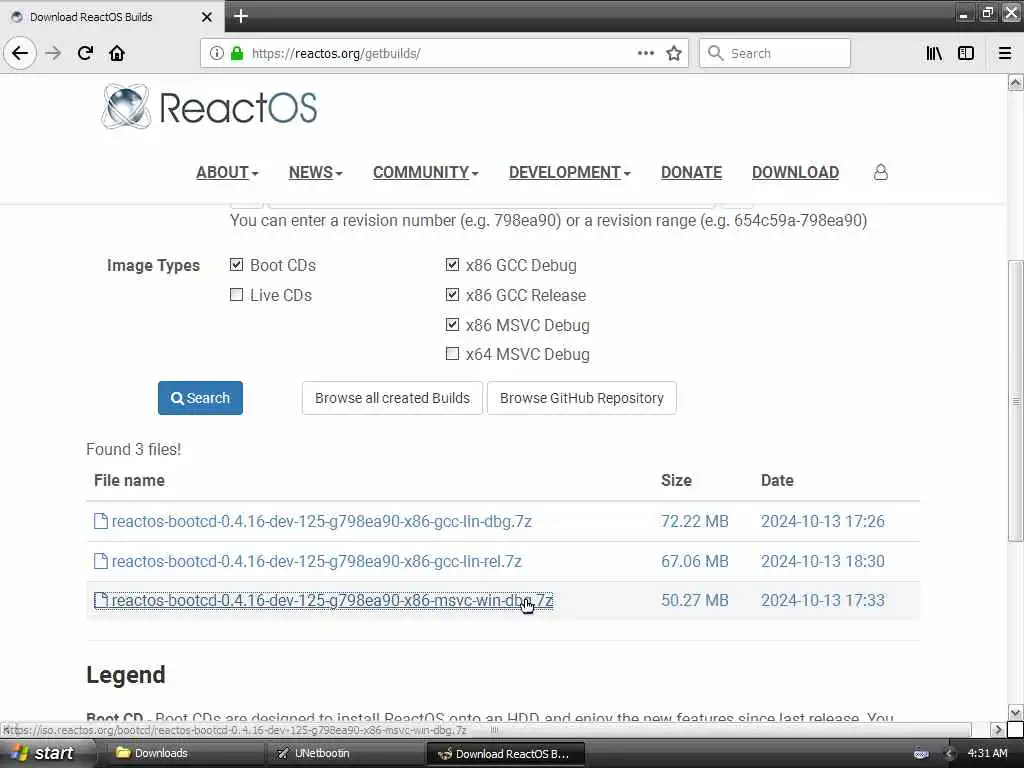Screen dimensions: 1024x768
Task: Click the system tray icon left of the arrow
Action: click(921, 754)
